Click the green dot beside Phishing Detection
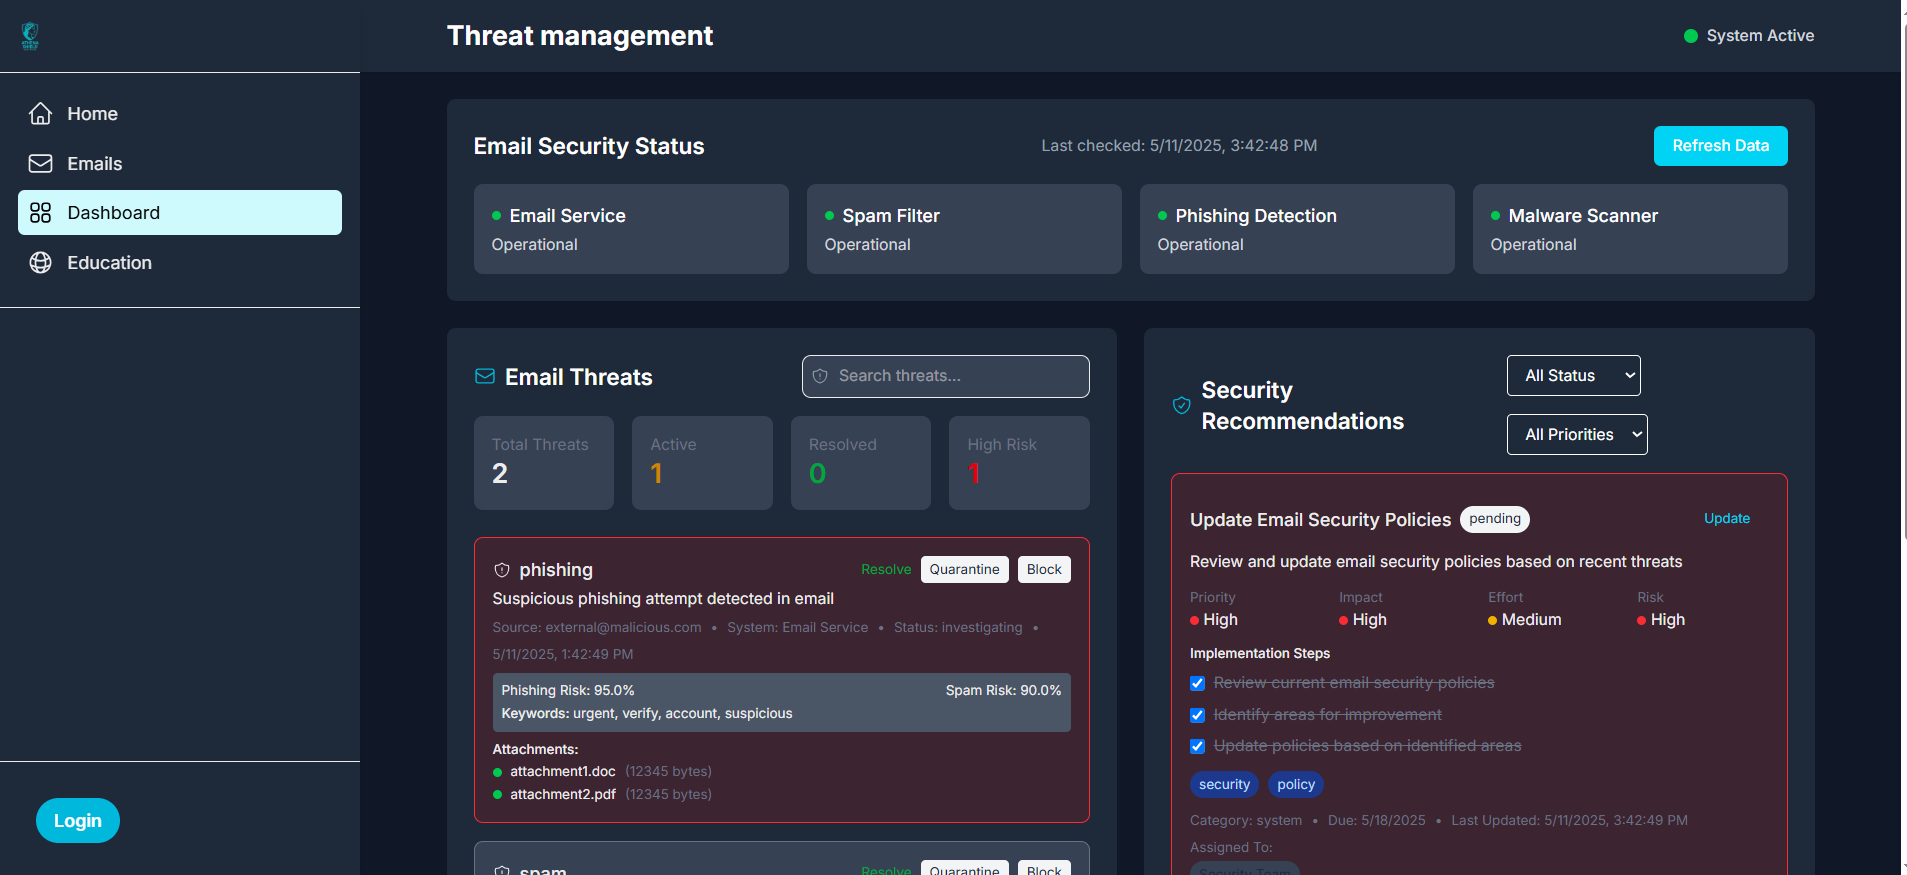This screenshot has height=875, width=1907. click(1162, 215)
